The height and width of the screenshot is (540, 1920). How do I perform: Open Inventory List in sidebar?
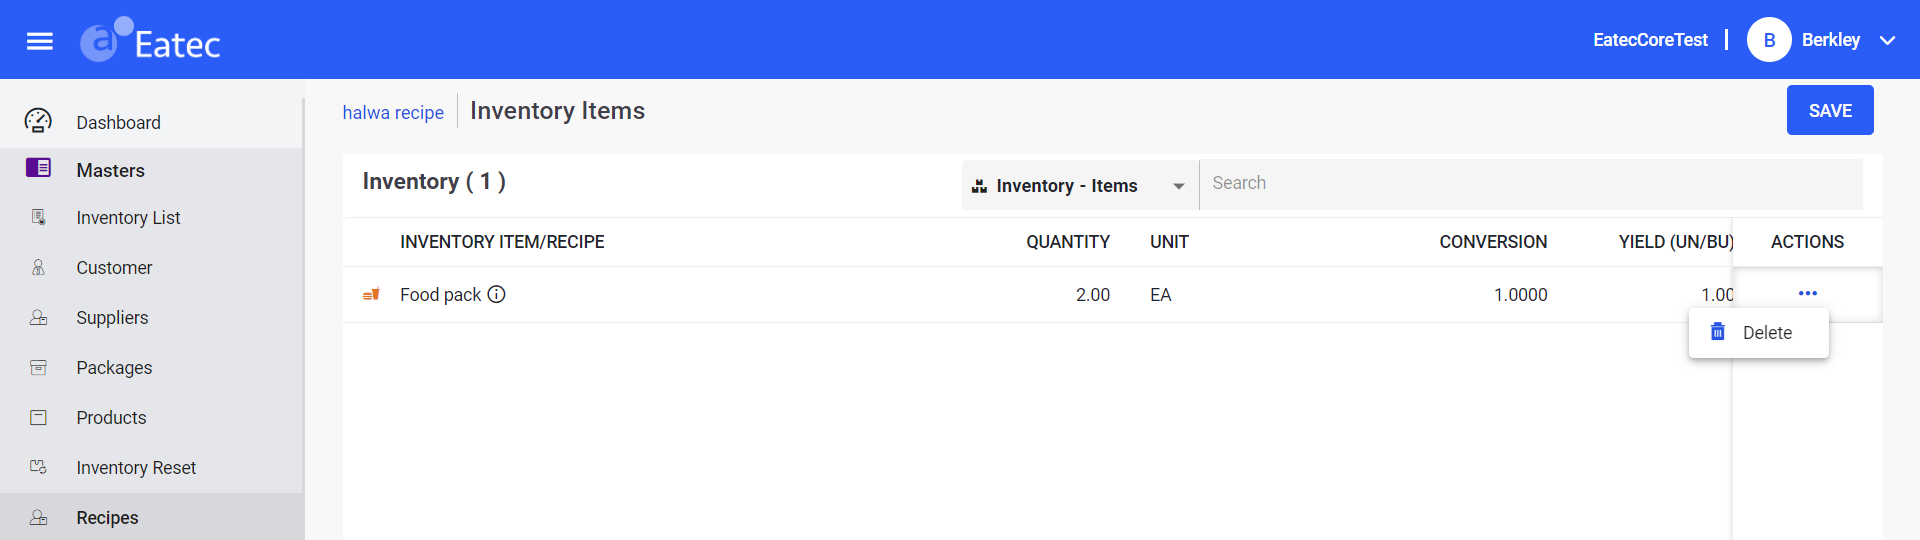click(x=128, y=218)
